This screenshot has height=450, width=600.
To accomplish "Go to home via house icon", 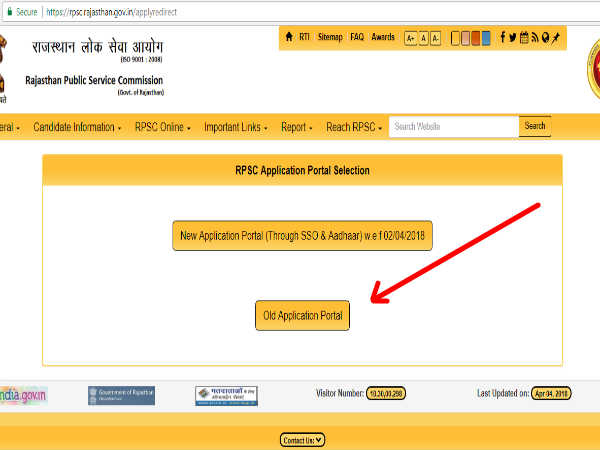I will coord(289,37).
